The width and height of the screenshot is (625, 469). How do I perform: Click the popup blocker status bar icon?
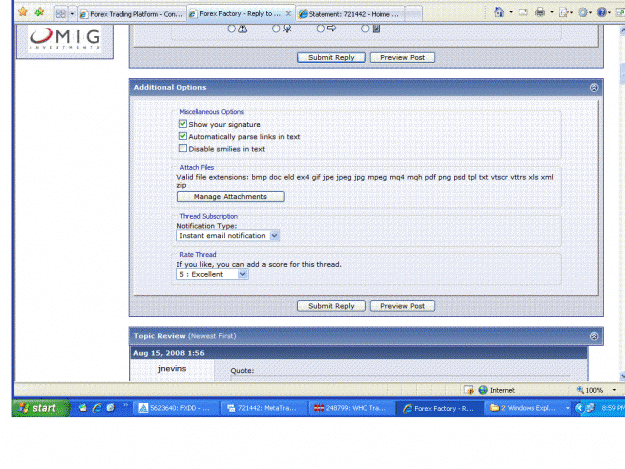[x=469, y=390]
